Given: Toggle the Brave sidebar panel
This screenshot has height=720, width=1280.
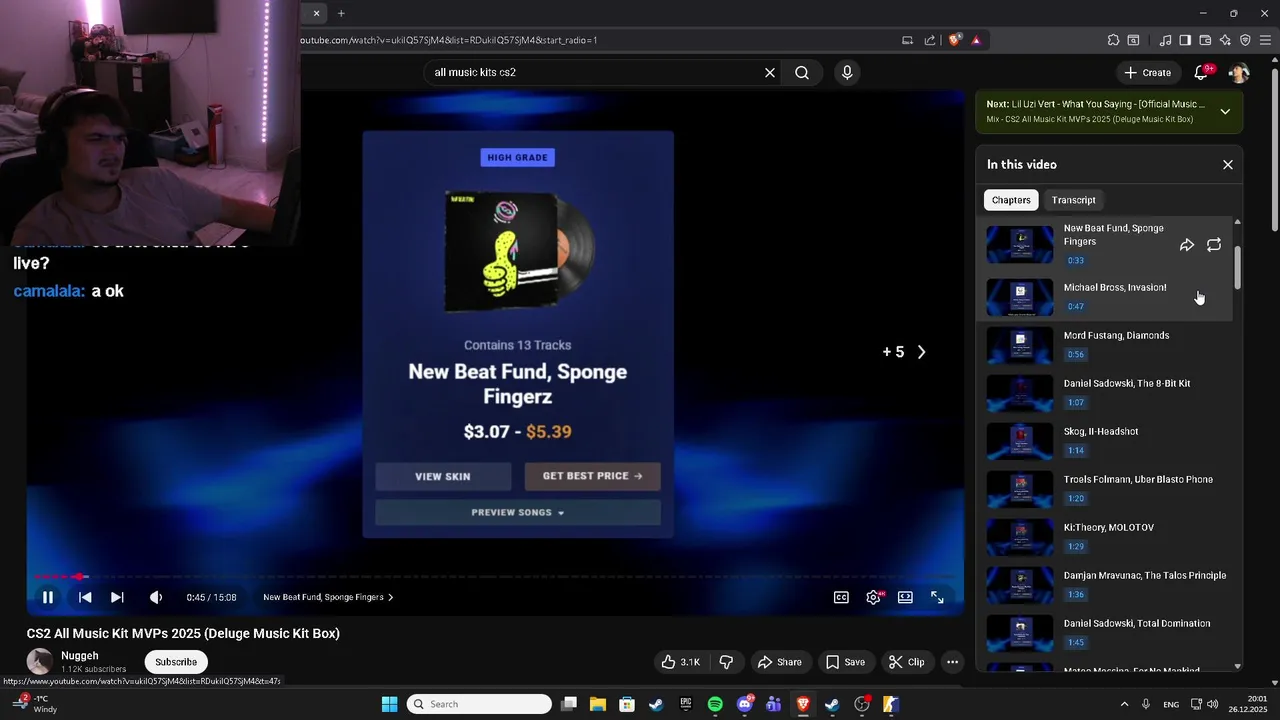Looking at the screenshot, I should pyautogui.click(x=1185, y=40).
